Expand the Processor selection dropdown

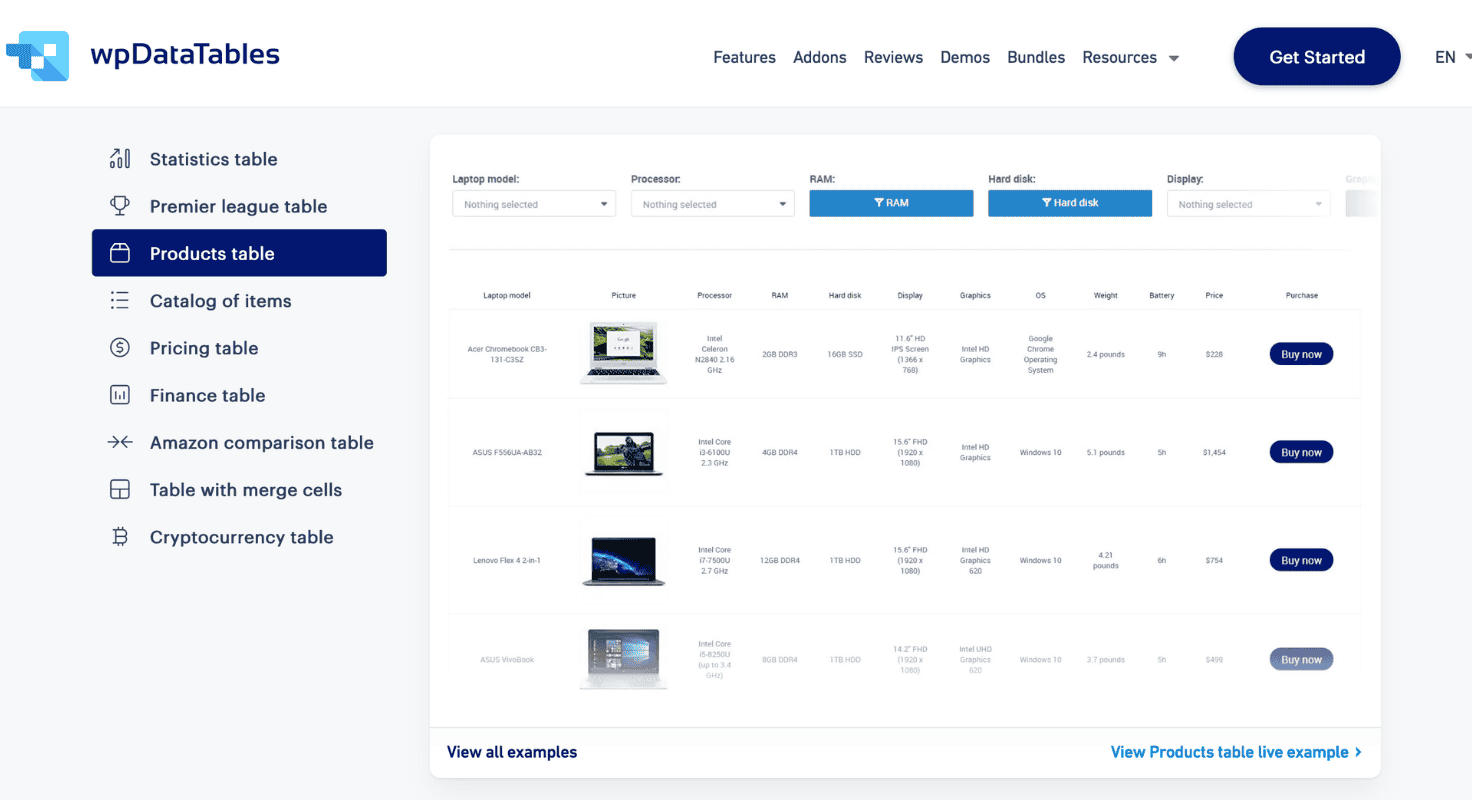tap(712, 203)
